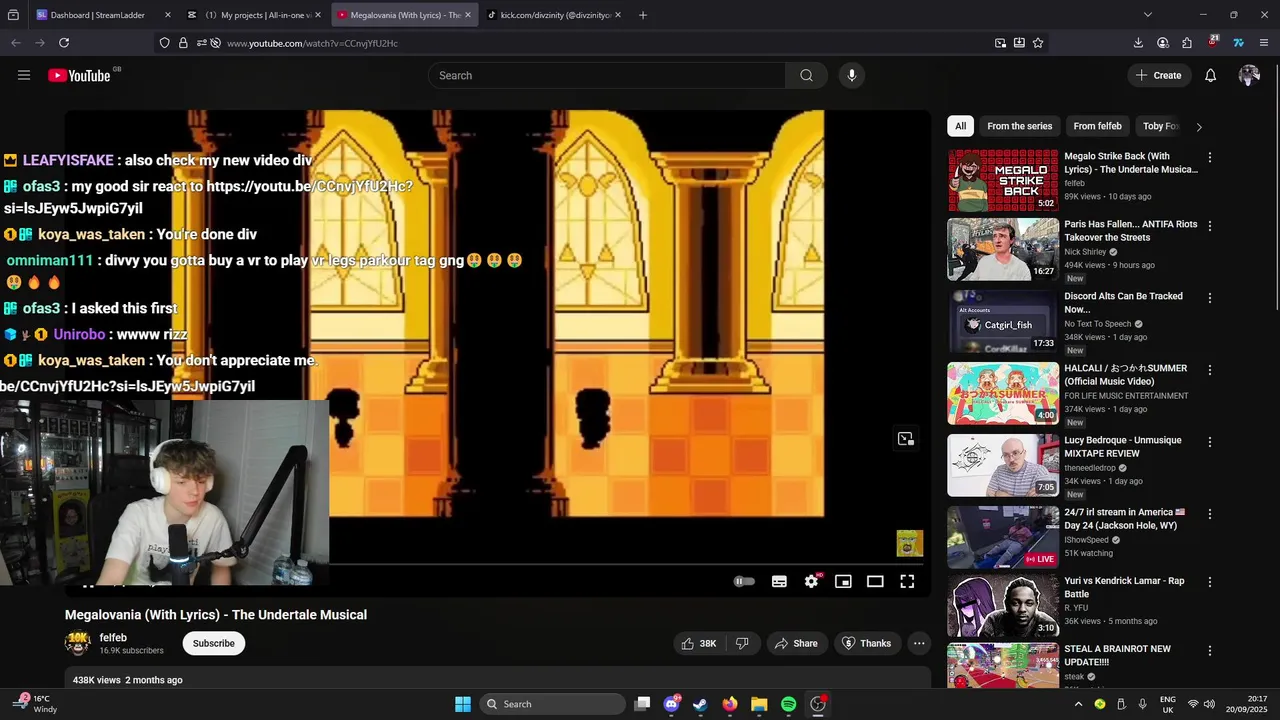Show hidden system tray icons
The image size is (1280, 720).
[x=1078, y=704]
